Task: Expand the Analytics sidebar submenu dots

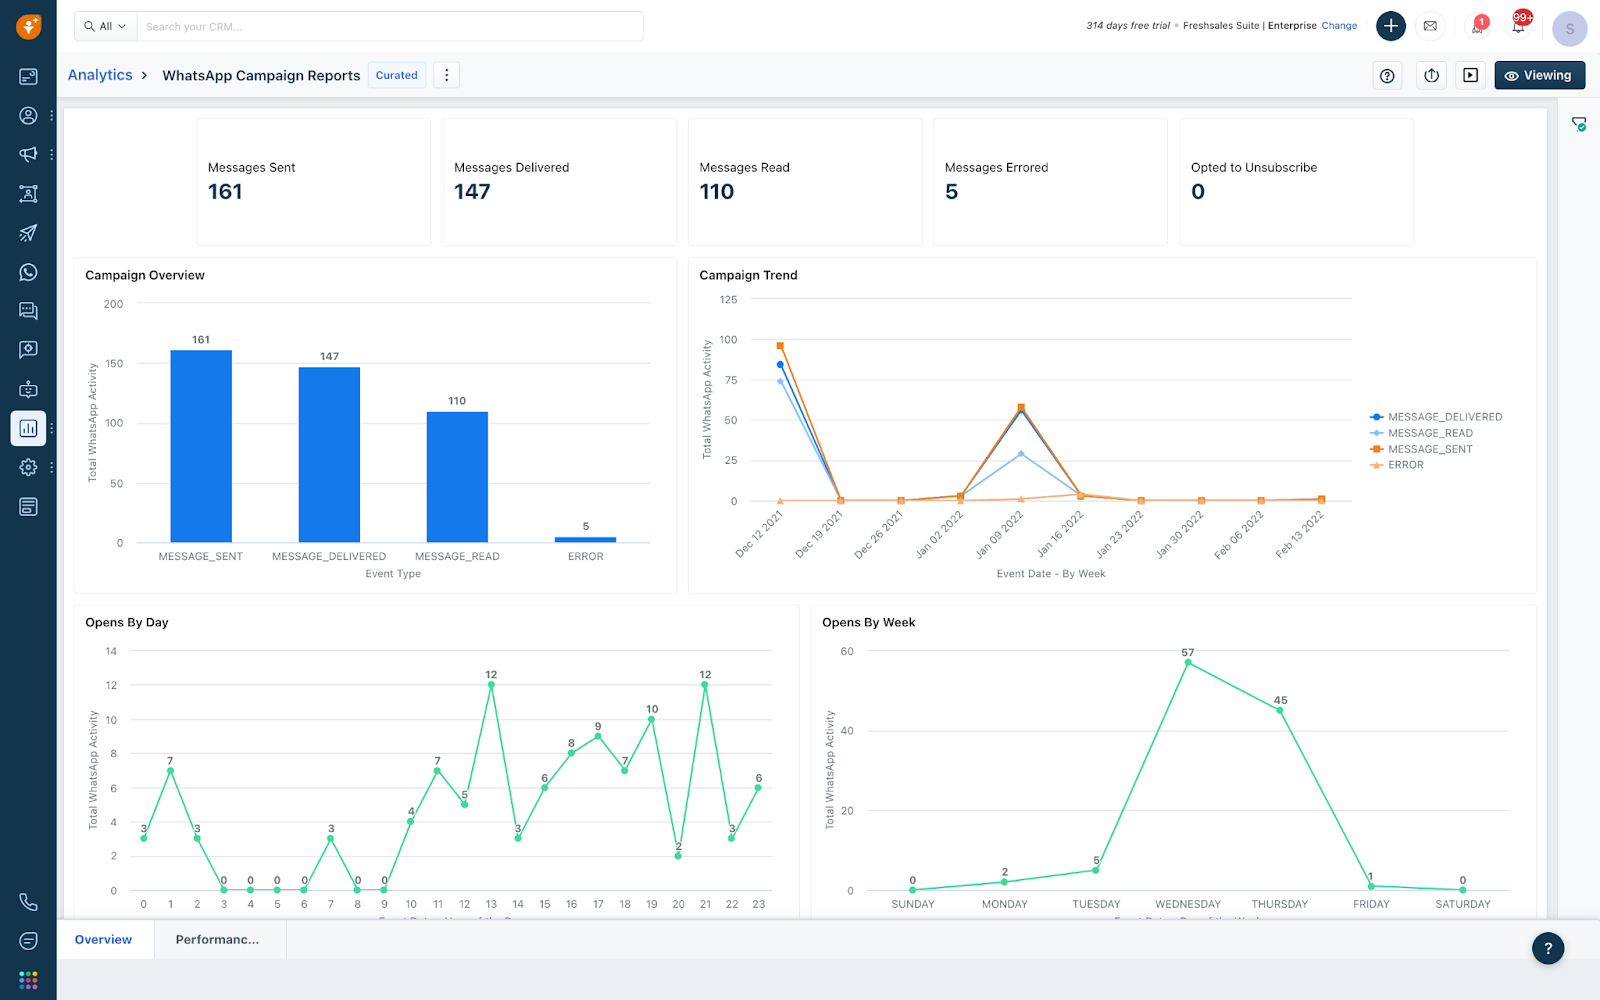Action: pos(51,428)
